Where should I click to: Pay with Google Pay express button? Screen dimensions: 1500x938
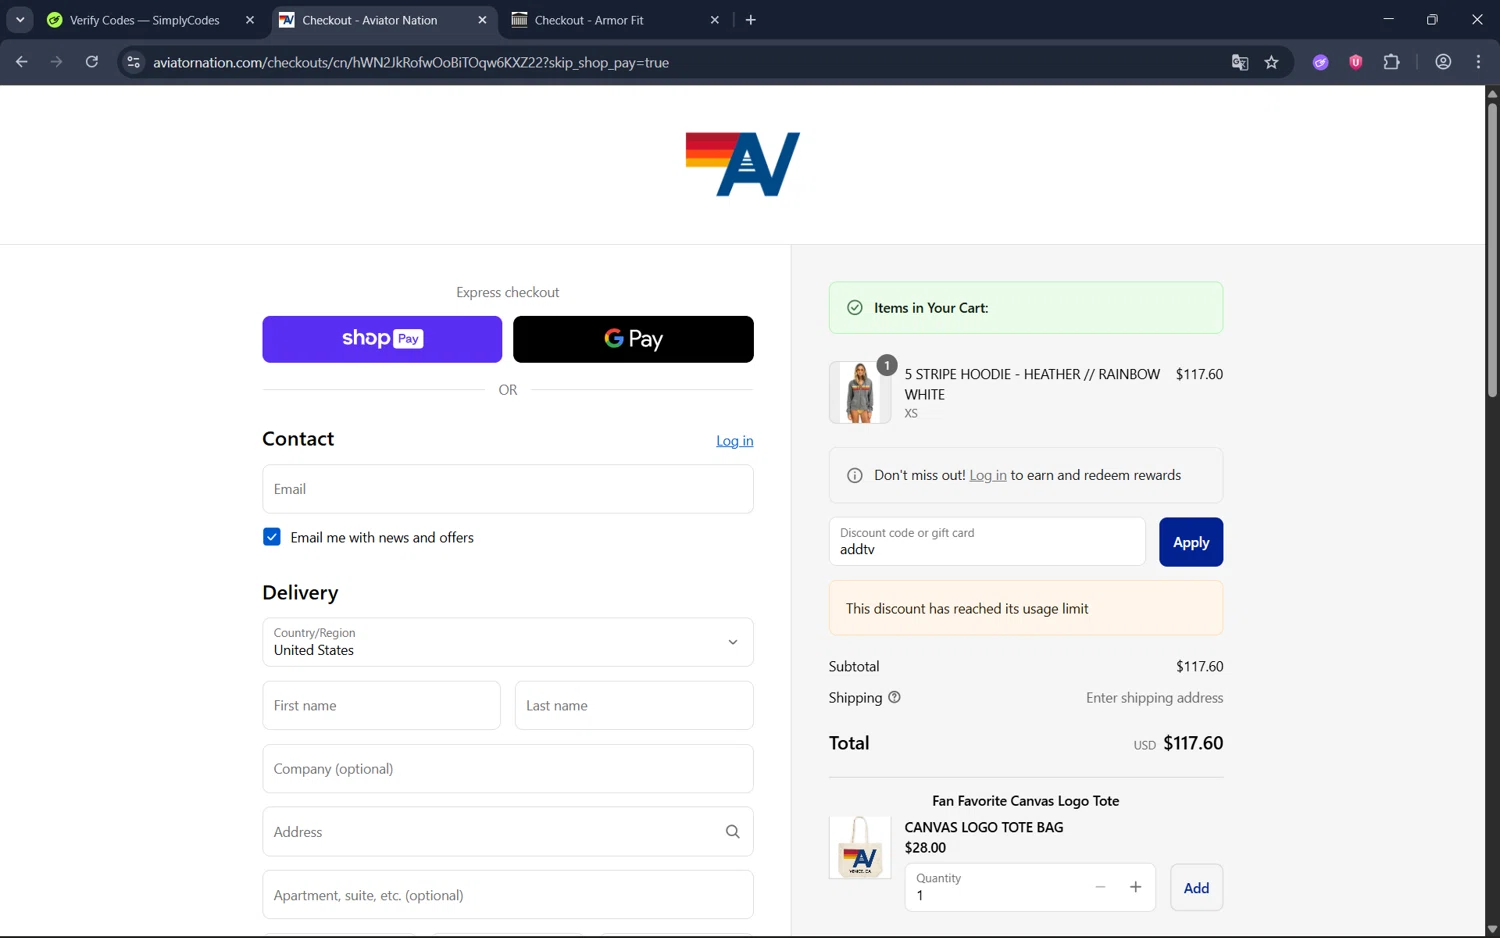633,339
